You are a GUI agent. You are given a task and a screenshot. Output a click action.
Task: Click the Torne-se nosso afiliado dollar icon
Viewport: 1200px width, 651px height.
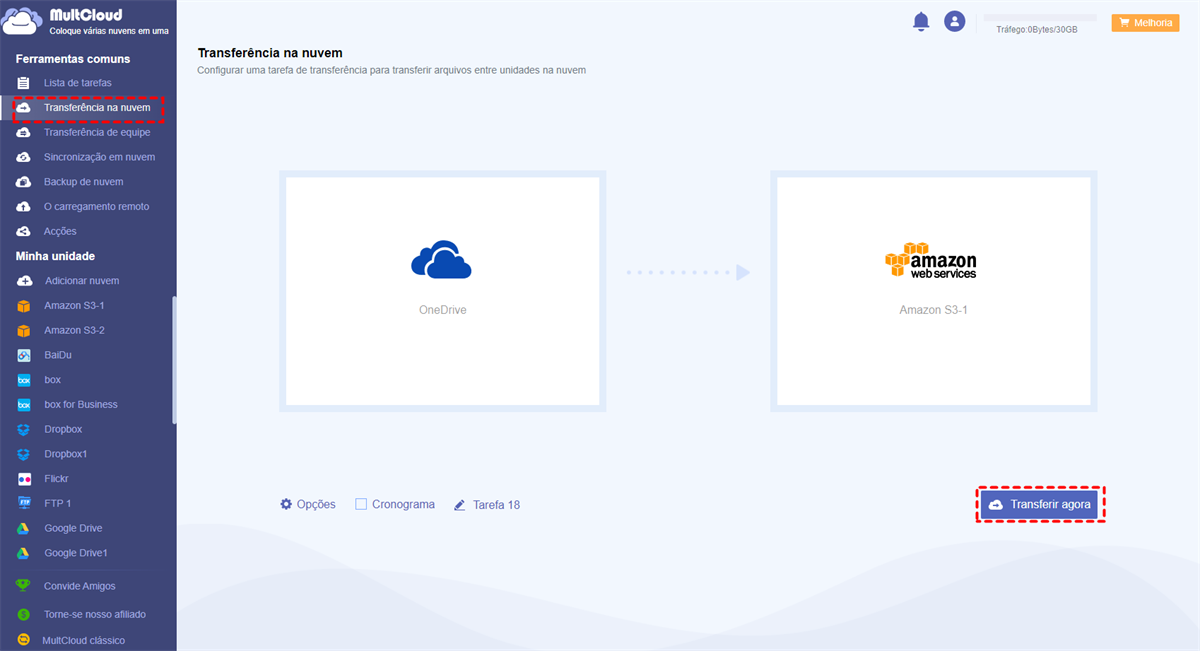click(24, 614)
